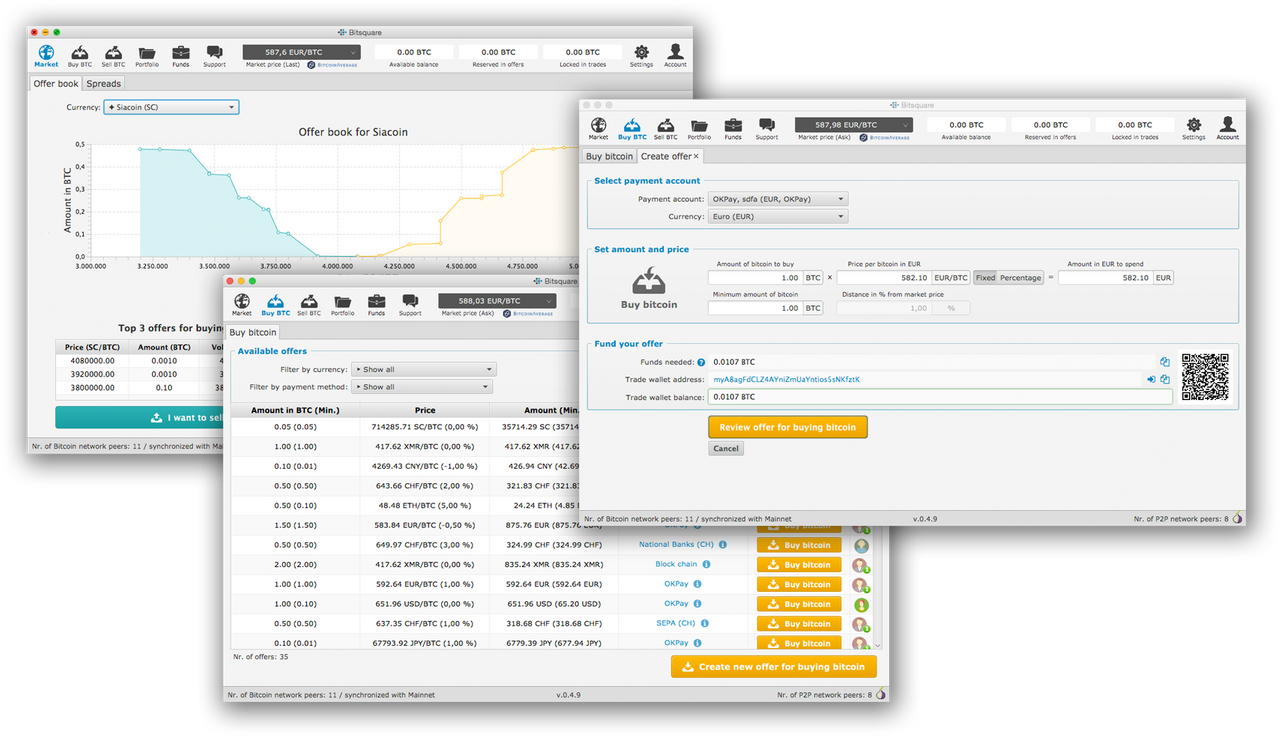Open Funds in Create offer window

pyautogui.click(x=733, y=128)
